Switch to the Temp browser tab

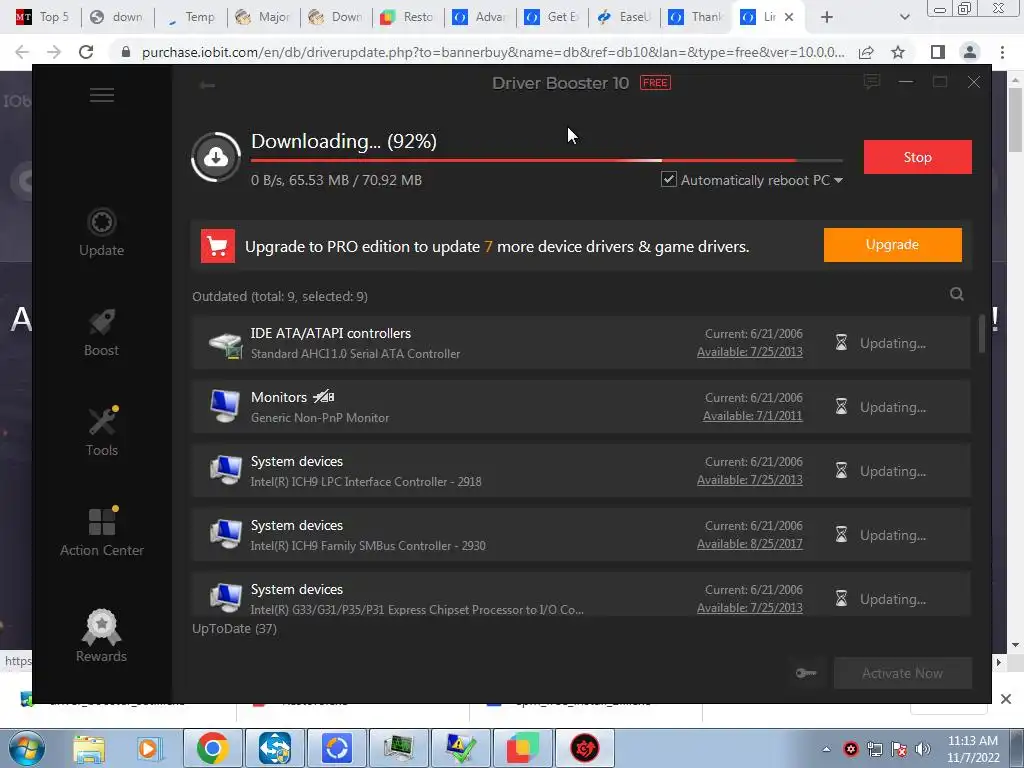[191, 17]
